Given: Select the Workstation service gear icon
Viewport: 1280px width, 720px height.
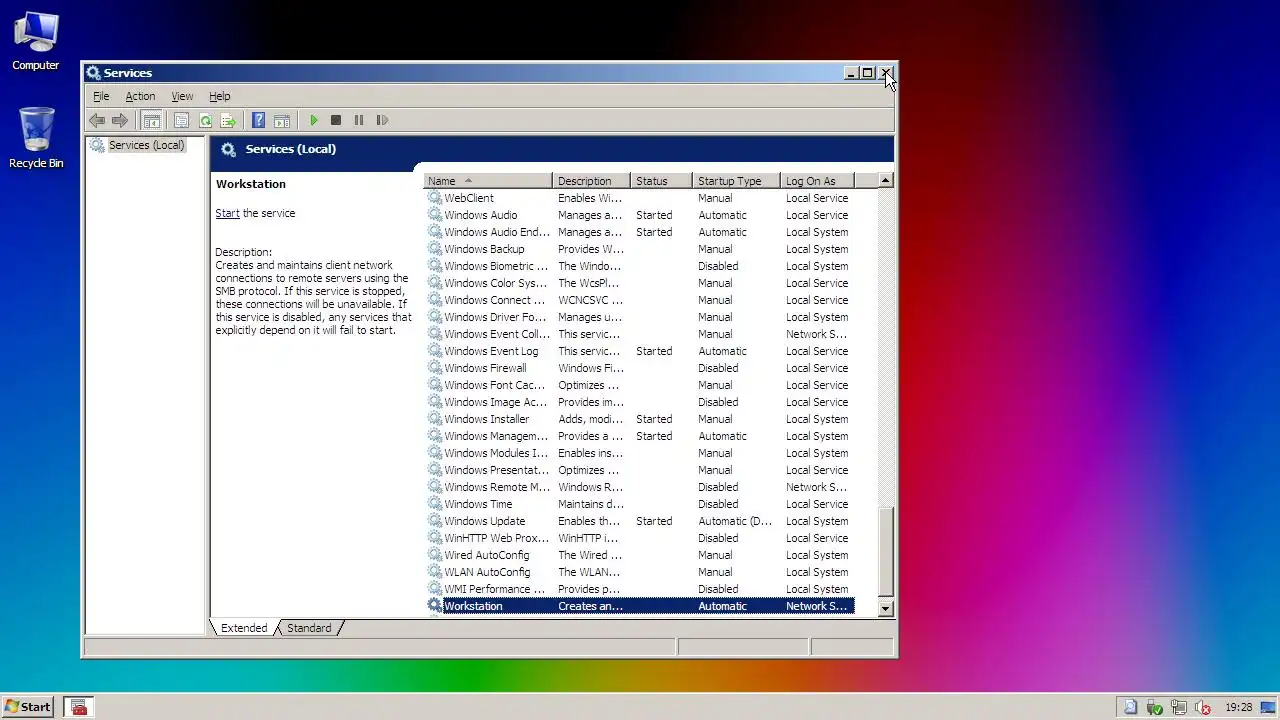Looking at the screenshot, I should click(434, 606).
